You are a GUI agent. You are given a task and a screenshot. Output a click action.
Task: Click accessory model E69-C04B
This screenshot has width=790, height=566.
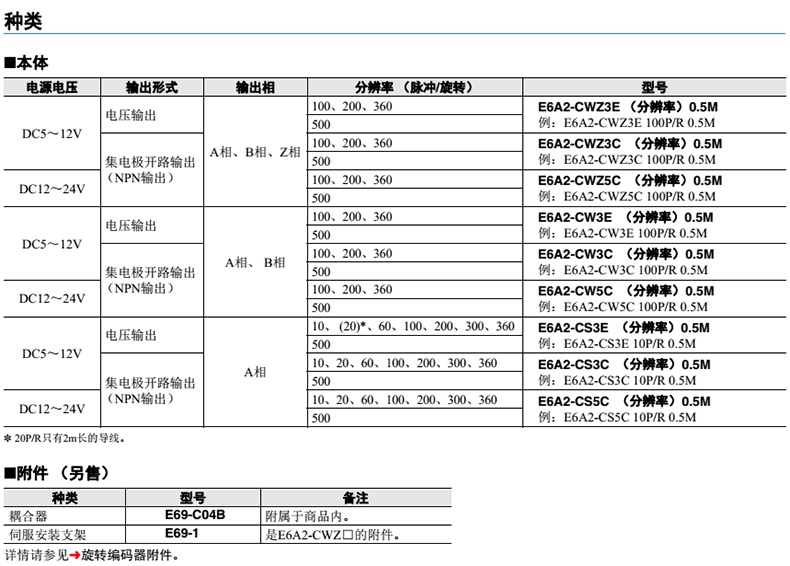point(195,515)
